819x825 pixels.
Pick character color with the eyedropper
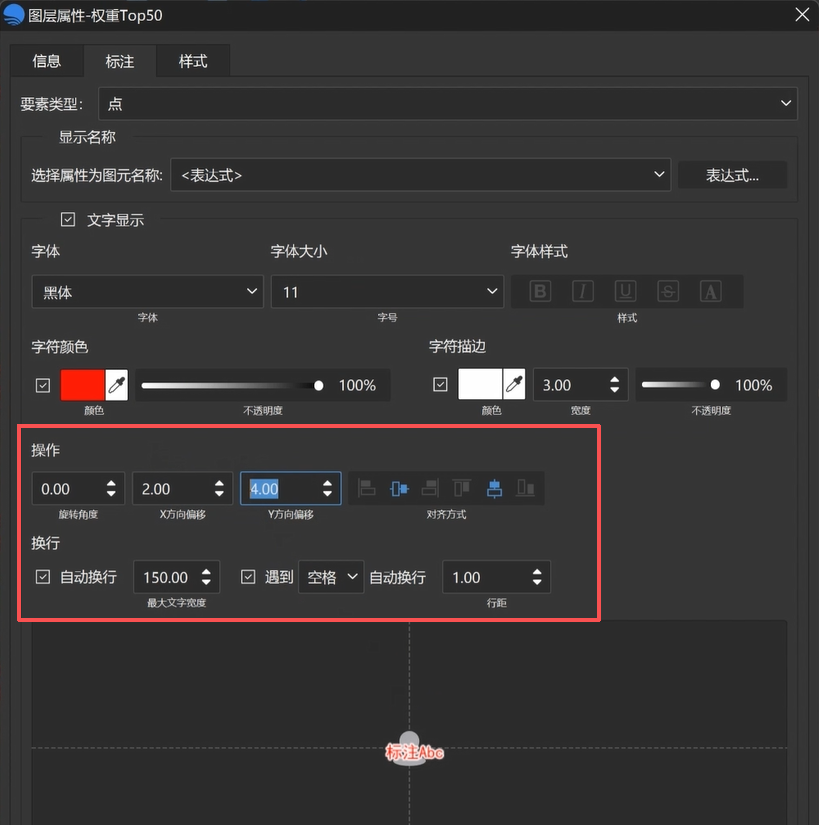pyautogui.click(x=117, y=385)
